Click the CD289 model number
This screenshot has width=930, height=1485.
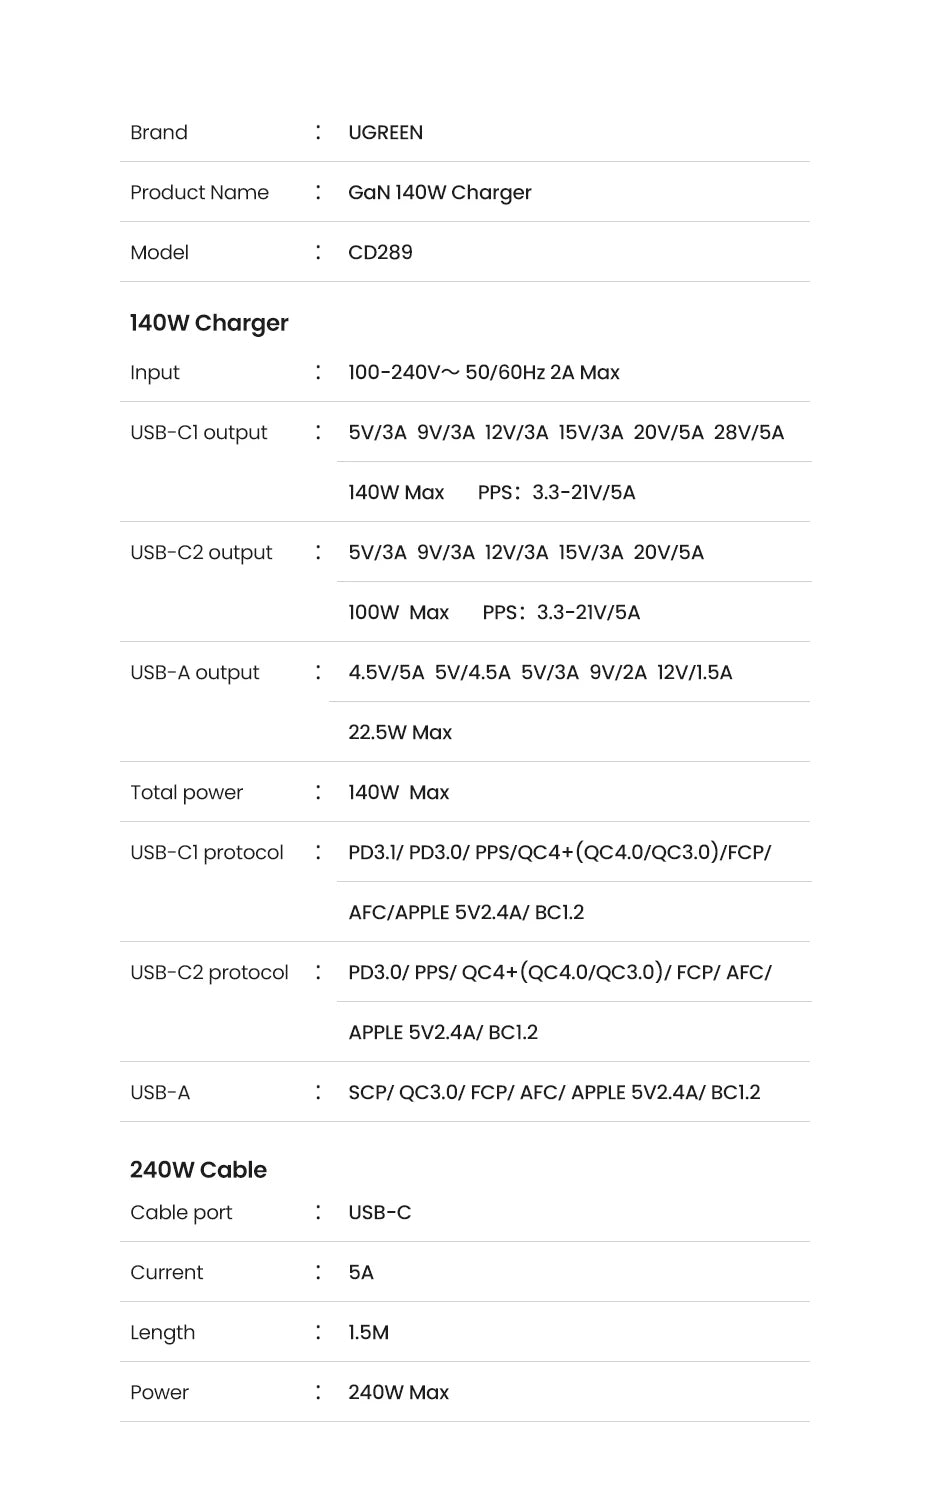[x=380, y=252]
